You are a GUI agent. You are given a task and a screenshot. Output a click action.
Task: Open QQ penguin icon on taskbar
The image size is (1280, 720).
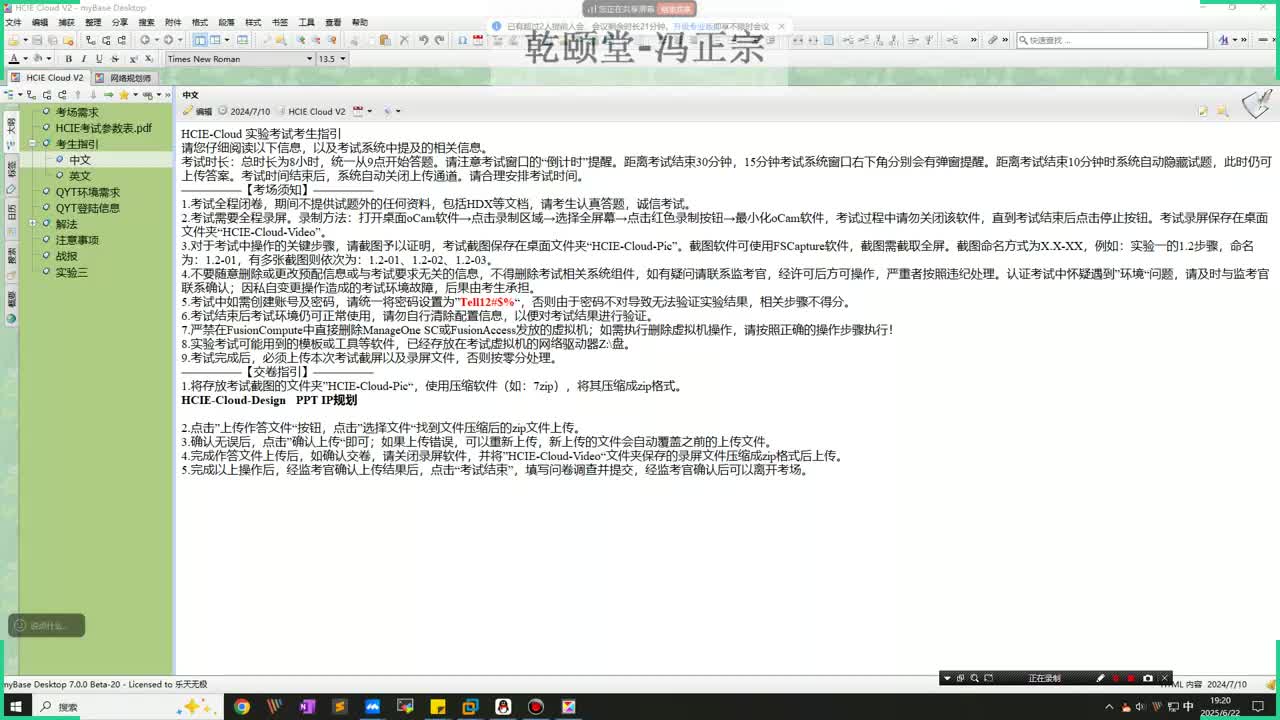pyautogui.click(x=503, y=707)
